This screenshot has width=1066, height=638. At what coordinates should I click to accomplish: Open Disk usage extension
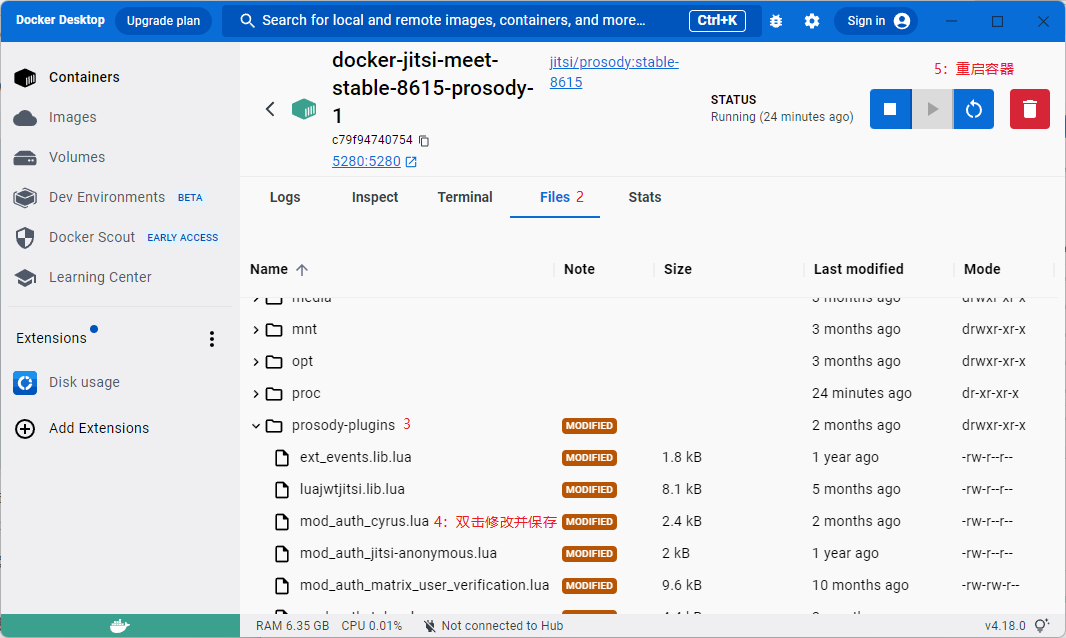(67, 383)
